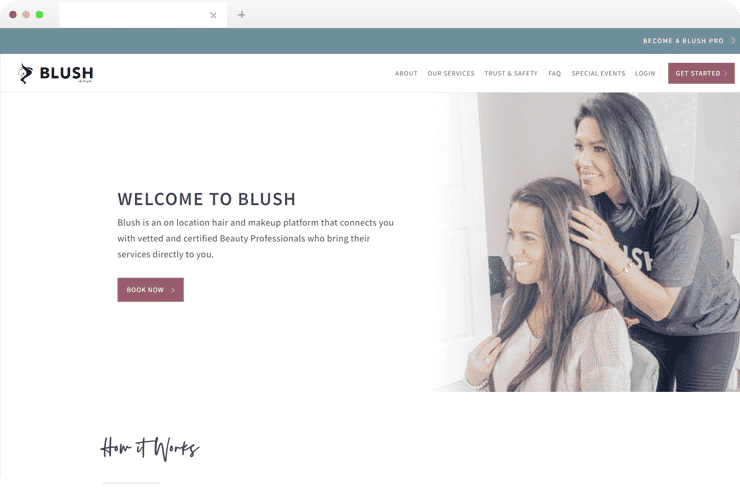Click the hero photo of two women
This screenshot has width=740, height=490.
pos(585,242)
